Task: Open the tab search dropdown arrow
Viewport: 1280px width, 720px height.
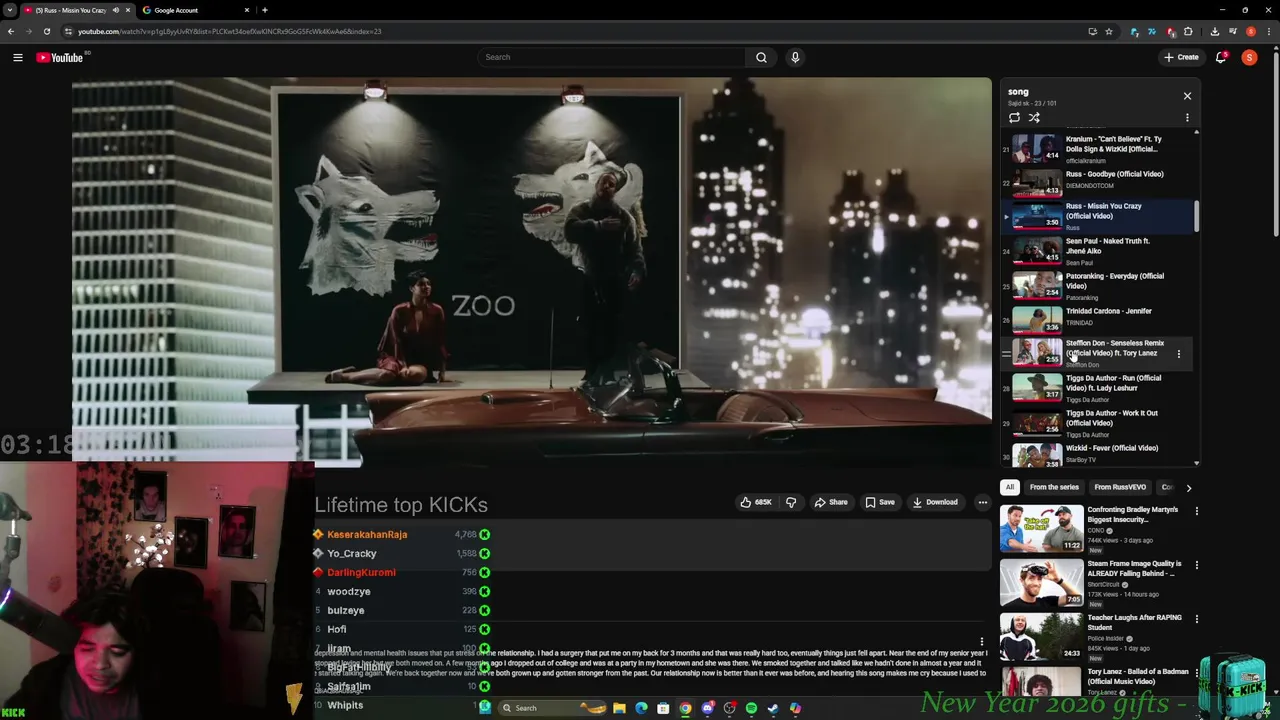Action: point(11,10)
